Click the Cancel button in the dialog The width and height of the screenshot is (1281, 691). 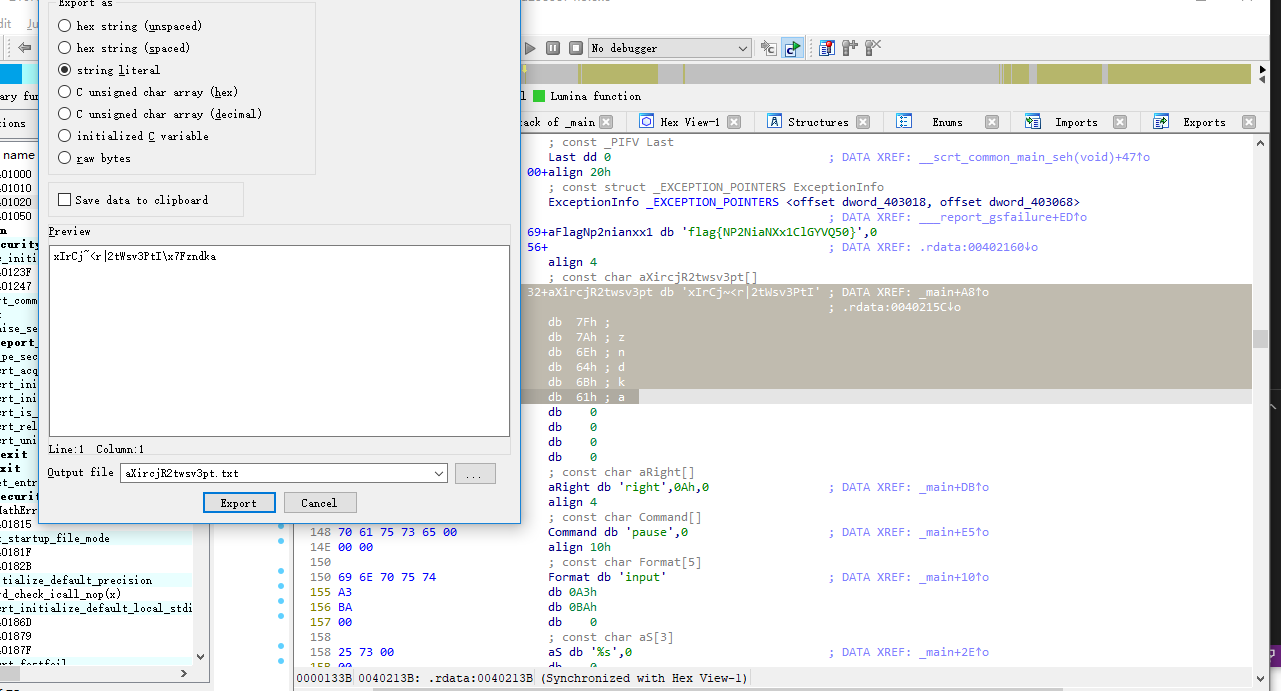pyautogui.click(x=320, y=503)
